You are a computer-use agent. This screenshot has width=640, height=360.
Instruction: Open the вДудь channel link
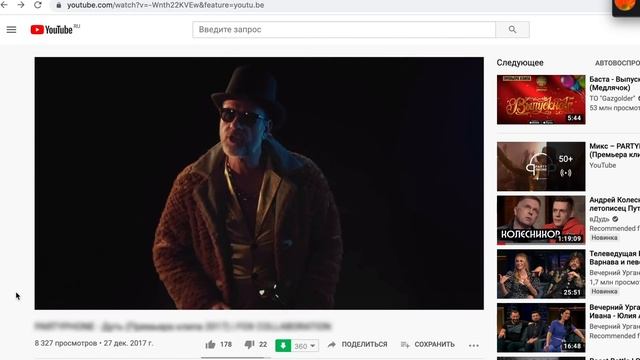[x=599, y=219]
